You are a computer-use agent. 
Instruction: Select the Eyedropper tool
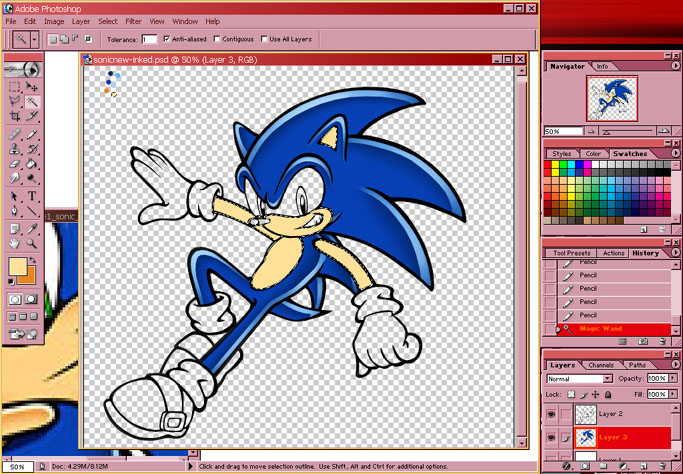coord(31,228)
